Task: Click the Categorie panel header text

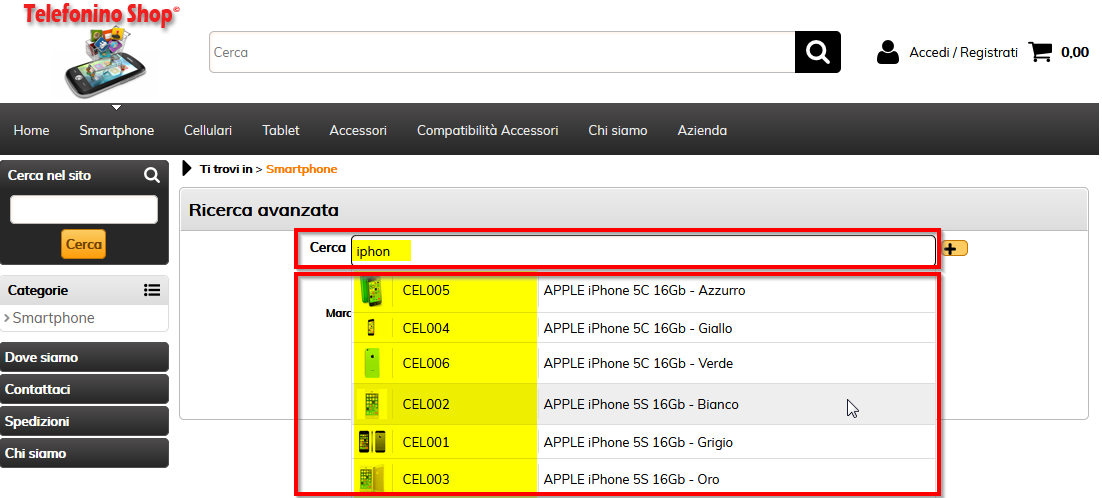Action: tap(38, 290)
